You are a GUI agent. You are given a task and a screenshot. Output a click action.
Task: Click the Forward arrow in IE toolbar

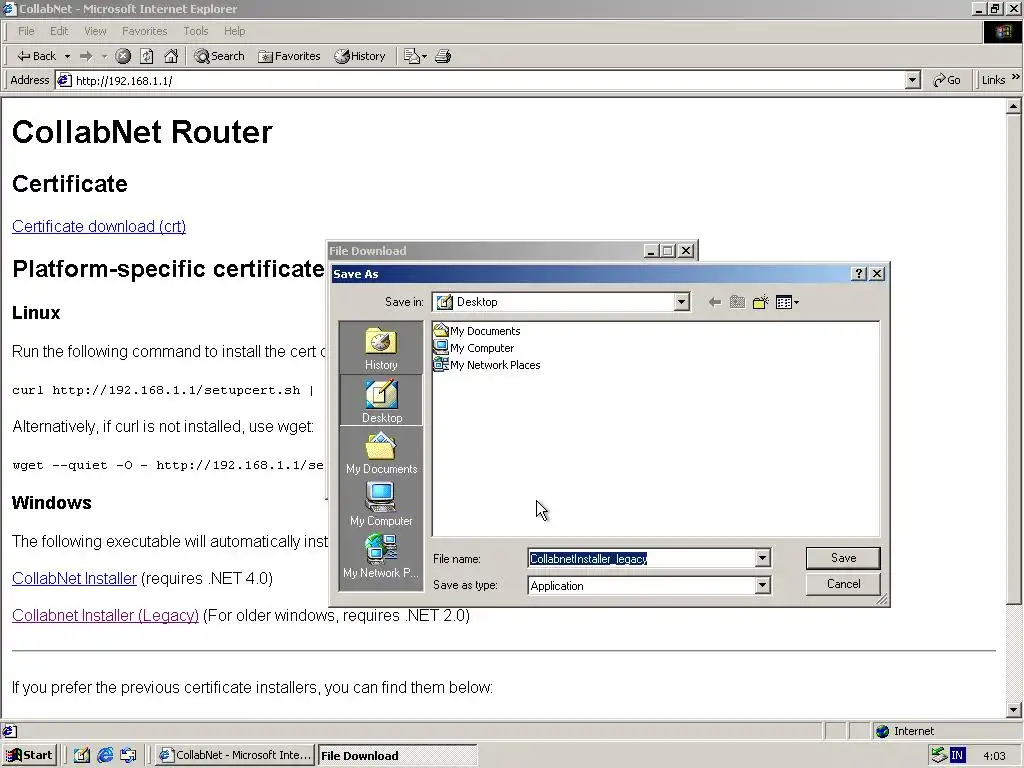tap(86, 56)
